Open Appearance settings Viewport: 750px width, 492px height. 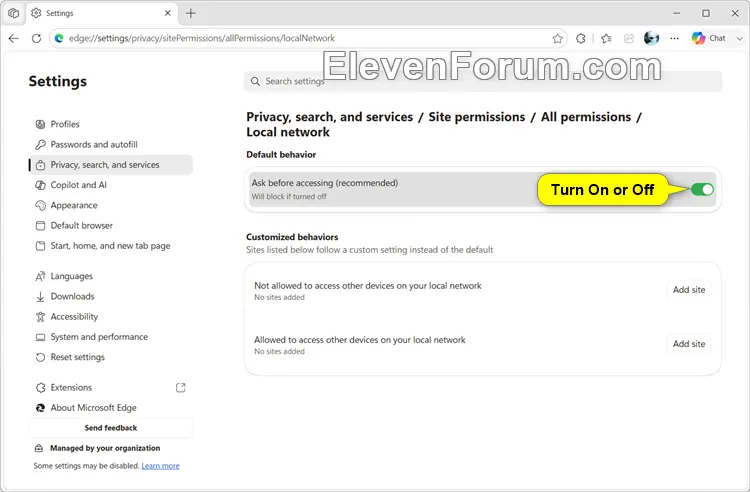(111, 205)
